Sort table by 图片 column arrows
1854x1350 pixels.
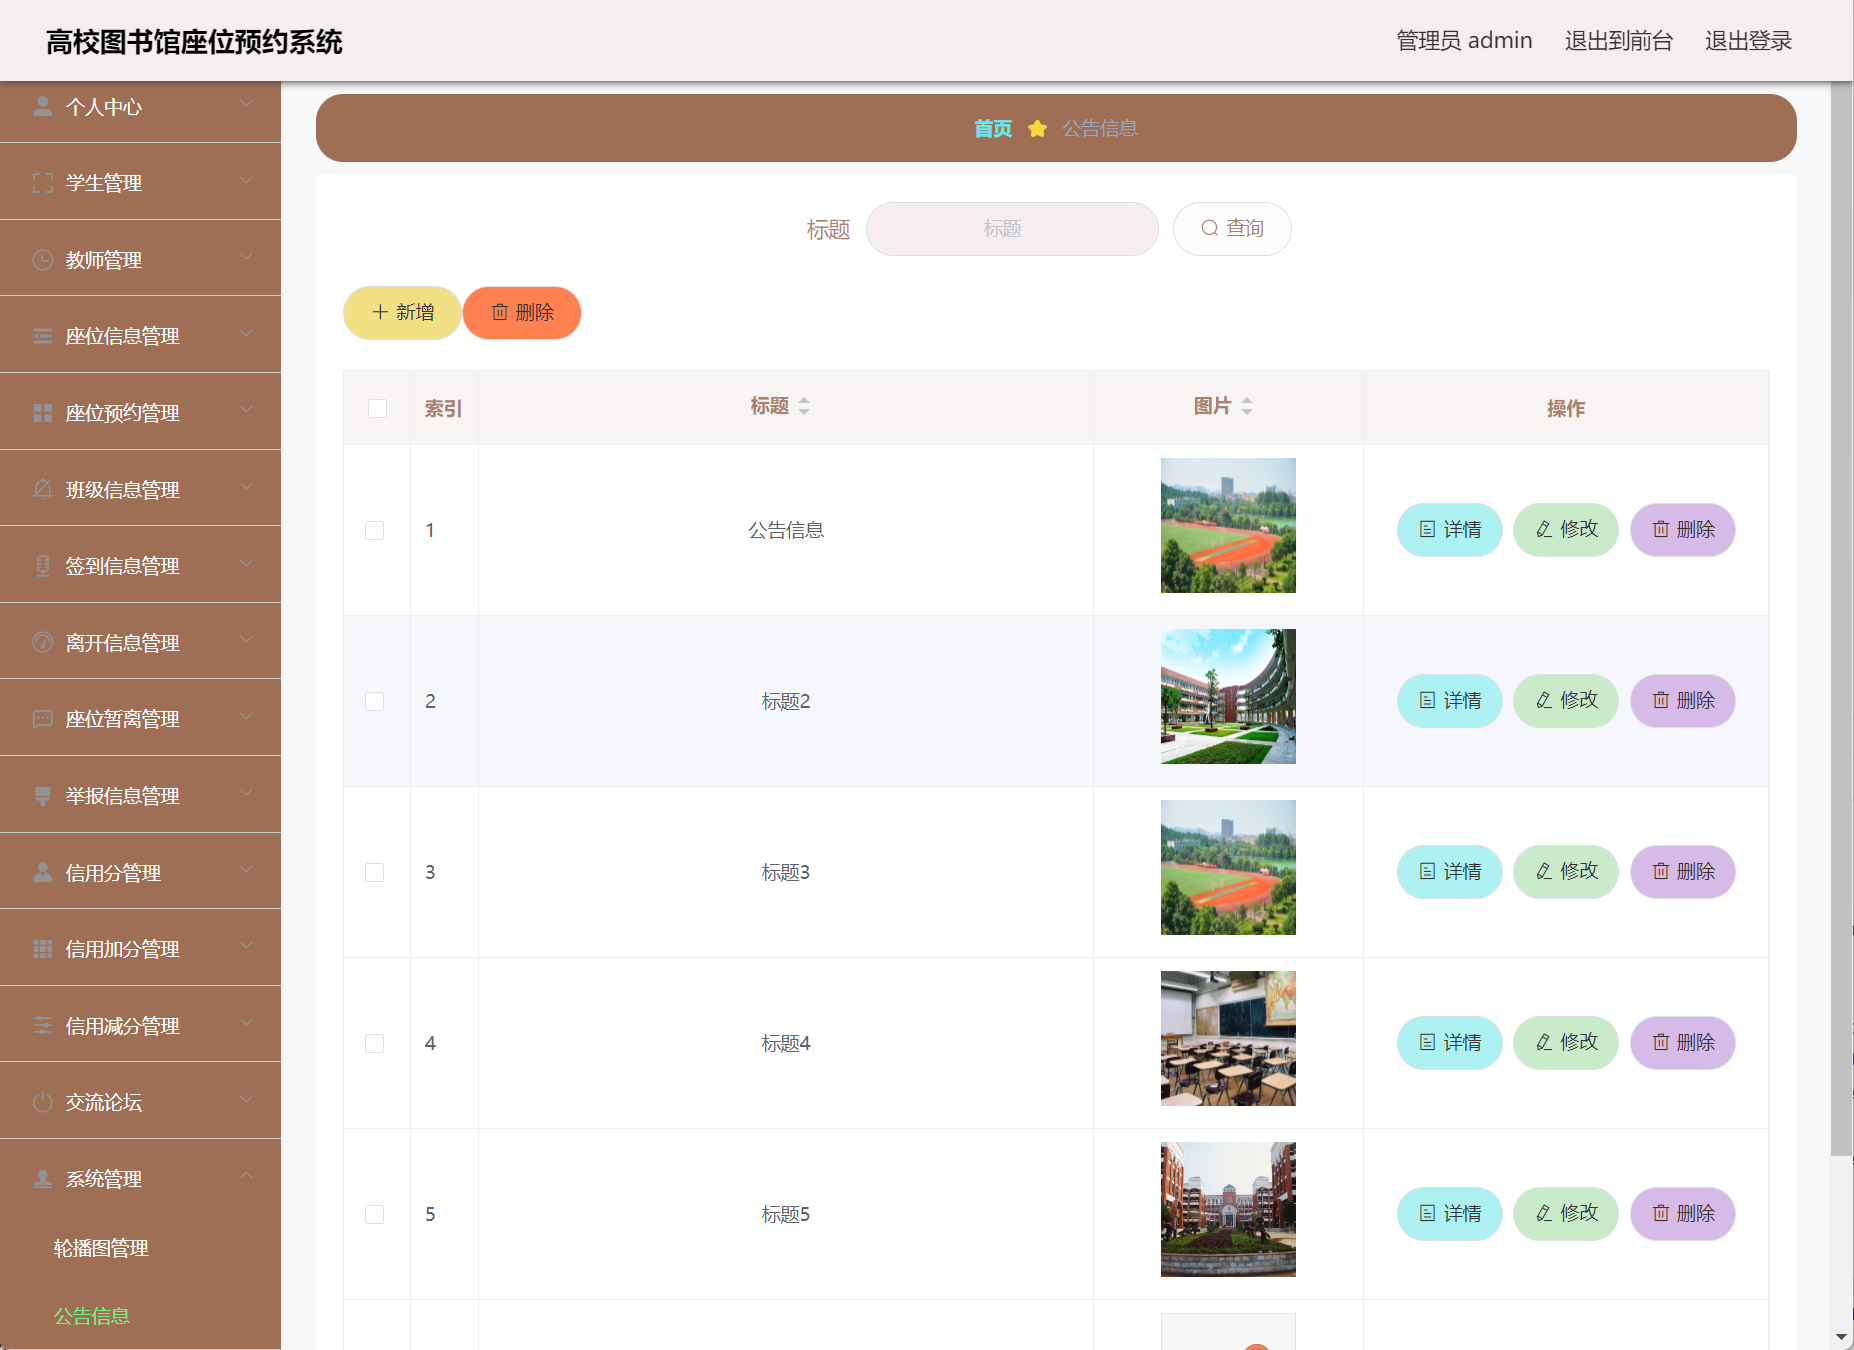point(1247,406)
